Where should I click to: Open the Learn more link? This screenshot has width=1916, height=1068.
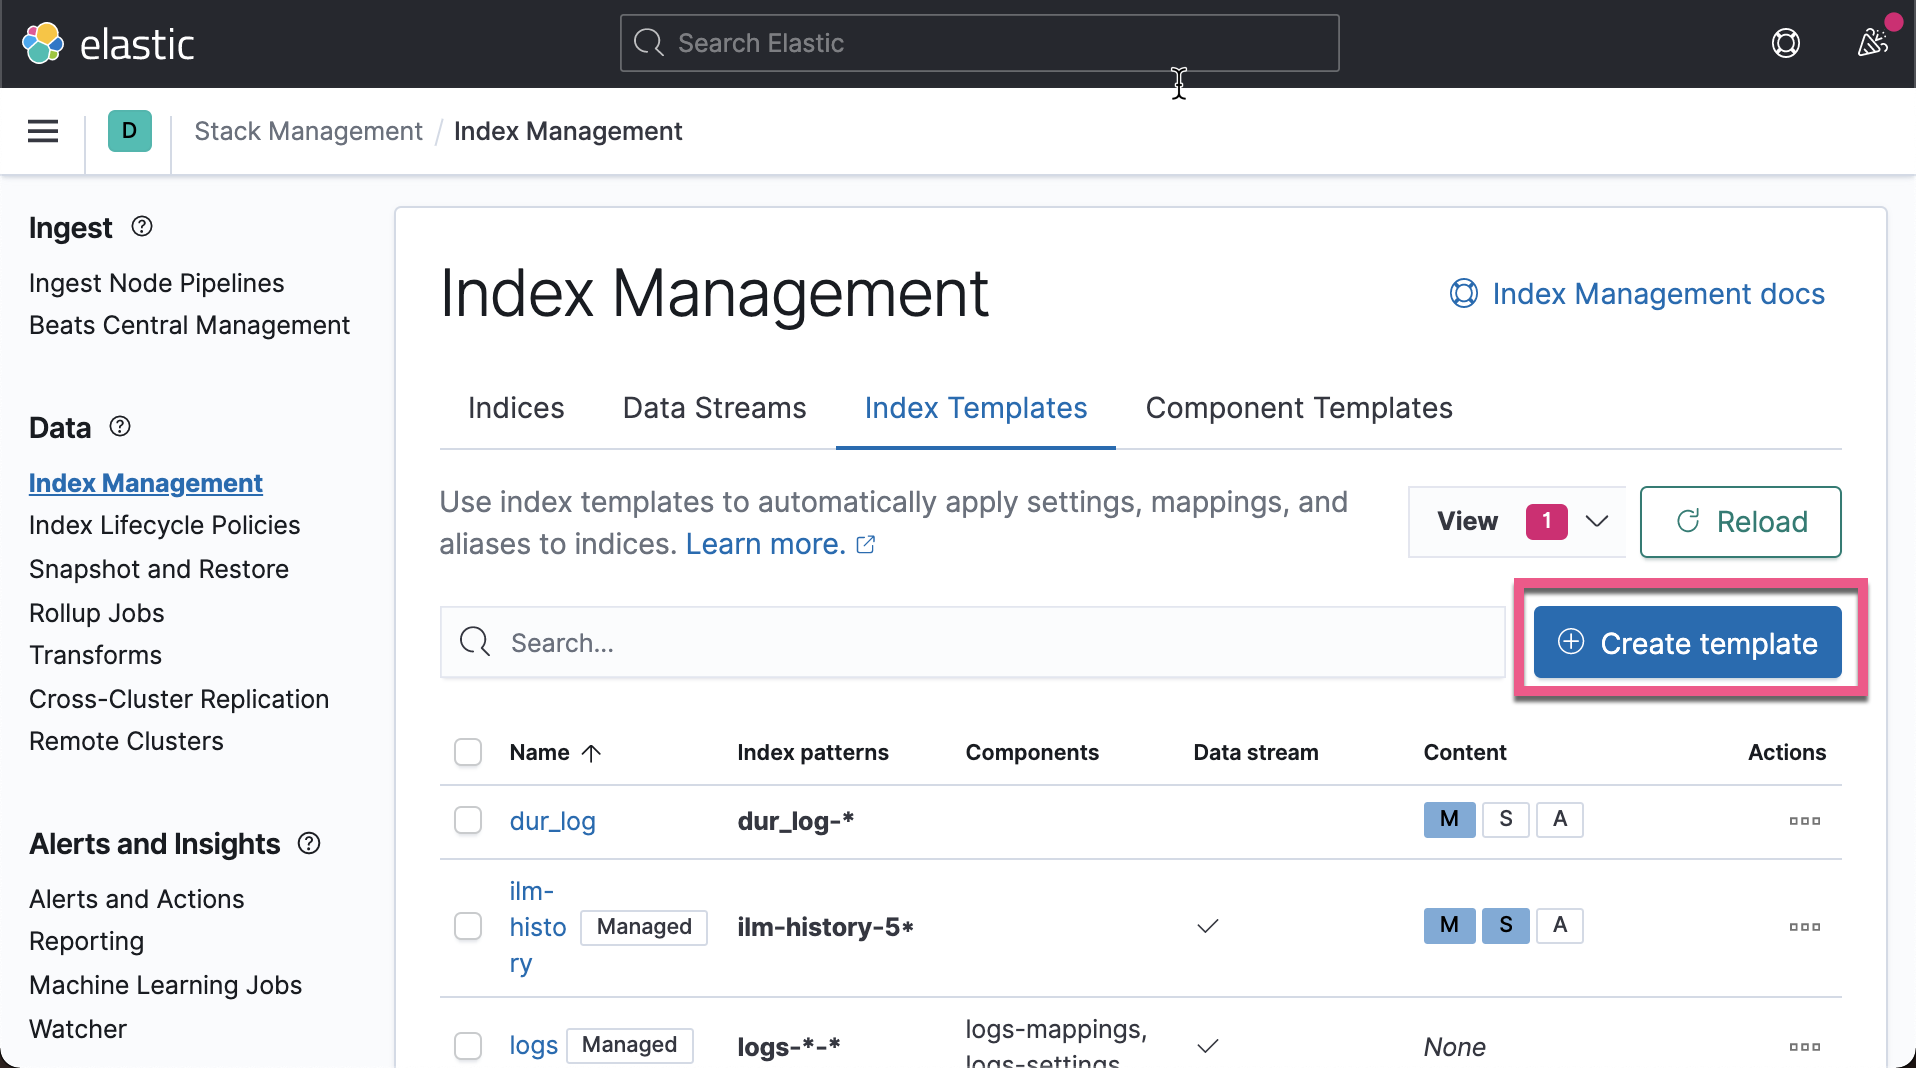767,543
